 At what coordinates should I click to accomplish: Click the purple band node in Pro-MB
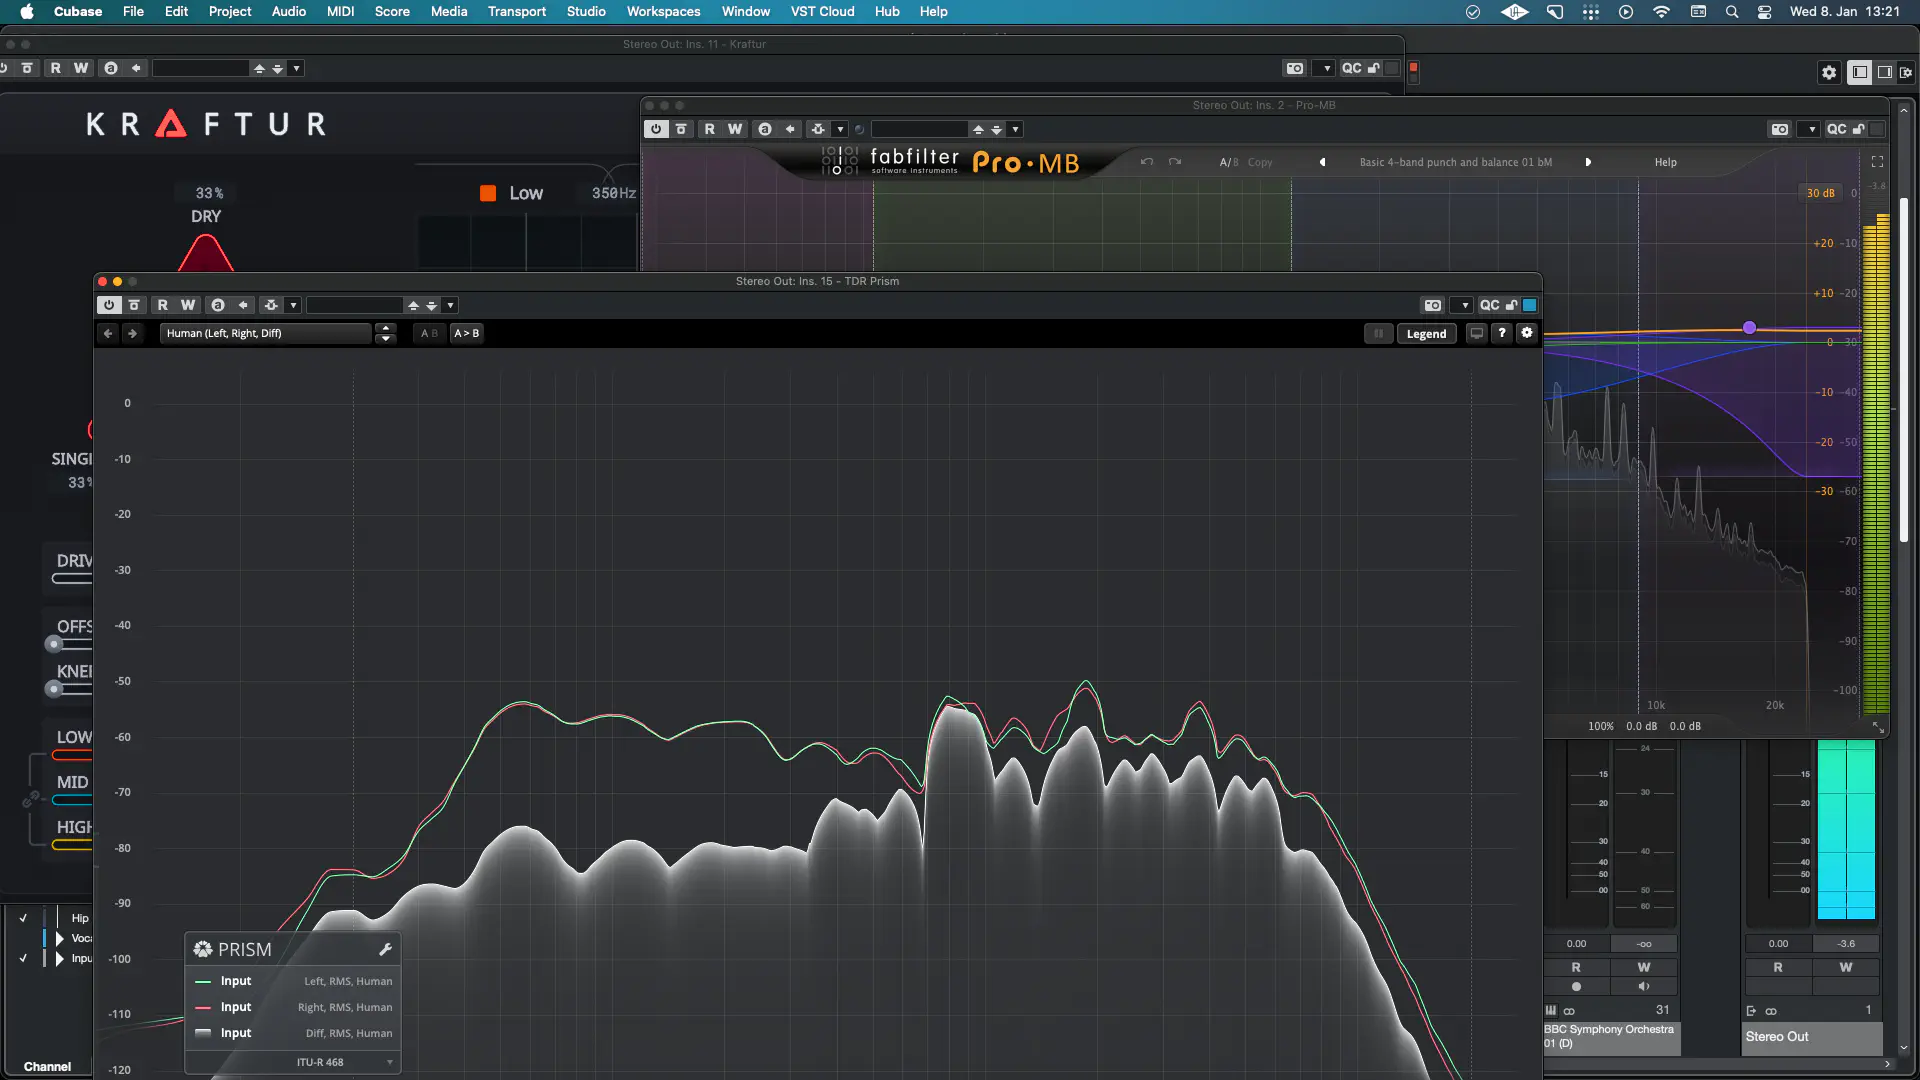[x=1749, y=328]
